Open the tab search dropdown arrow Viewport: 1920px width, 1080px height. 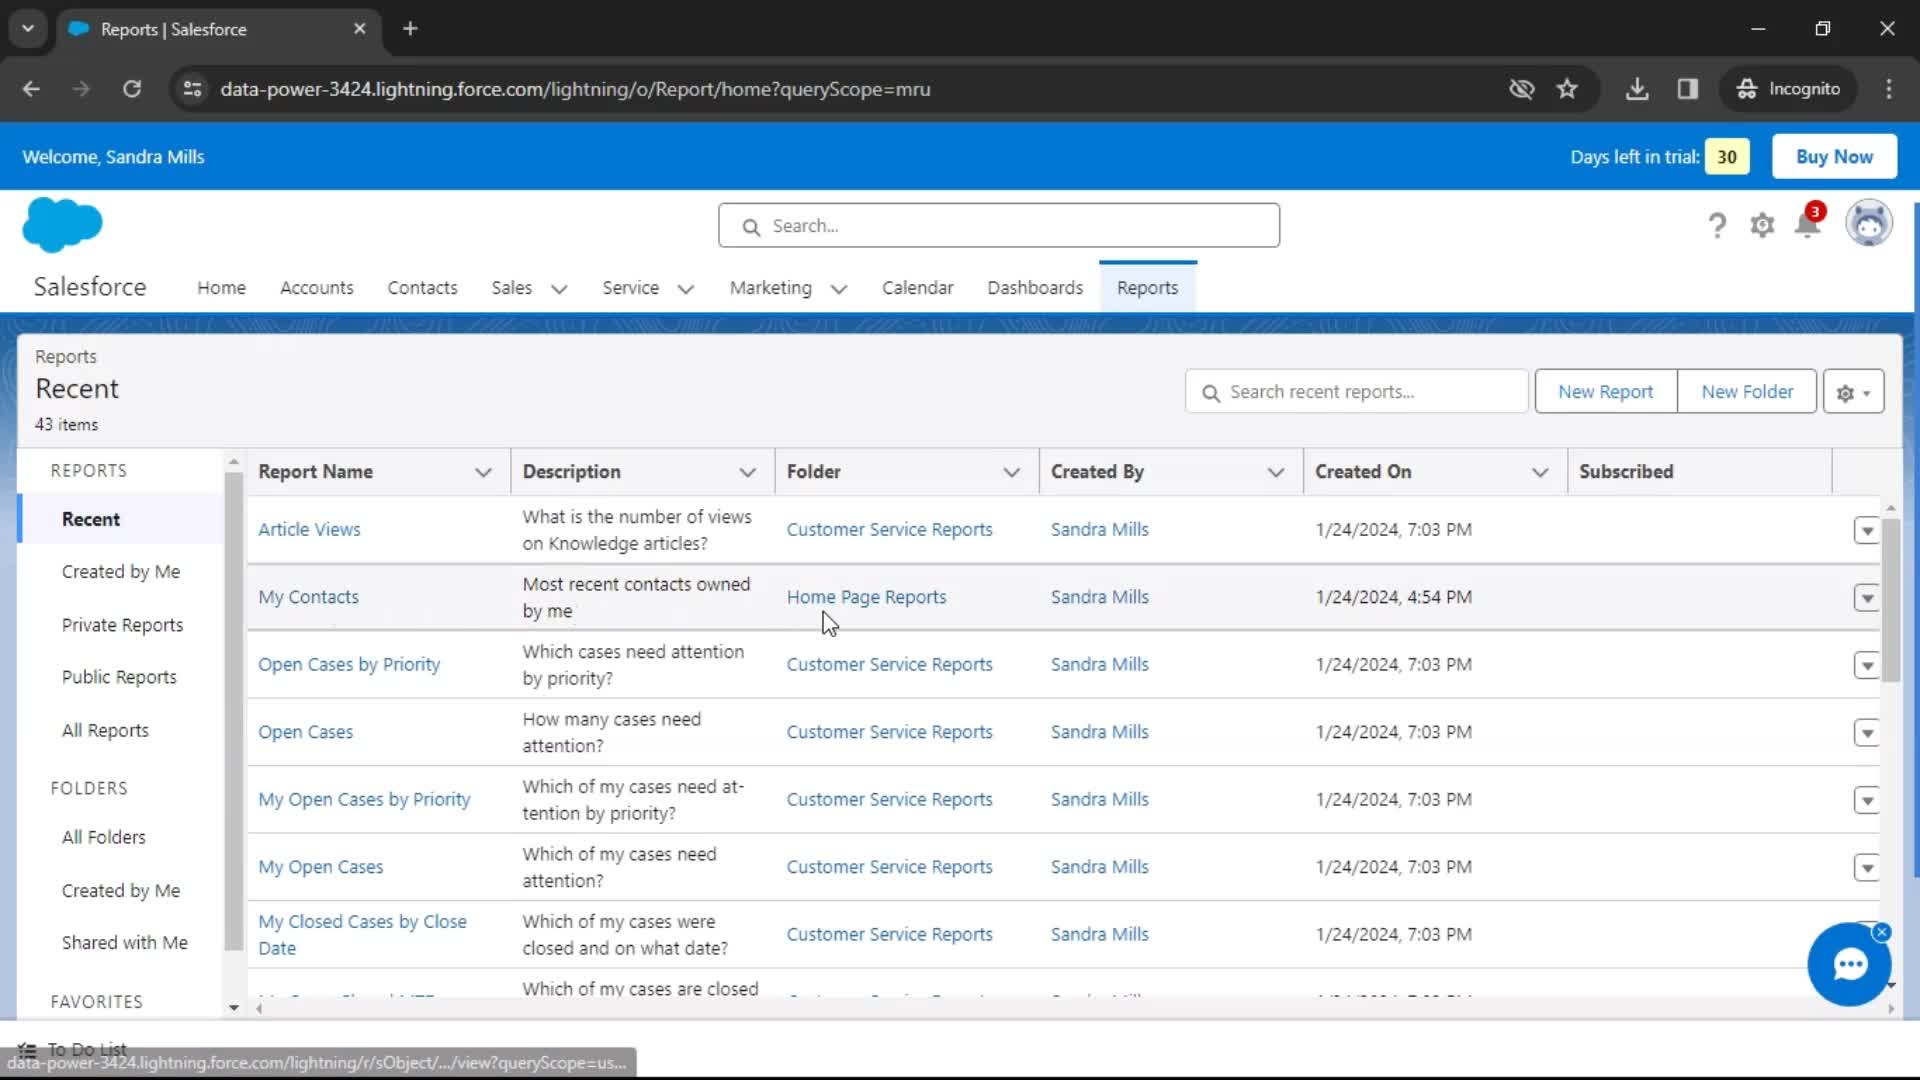tap(28, 29)
